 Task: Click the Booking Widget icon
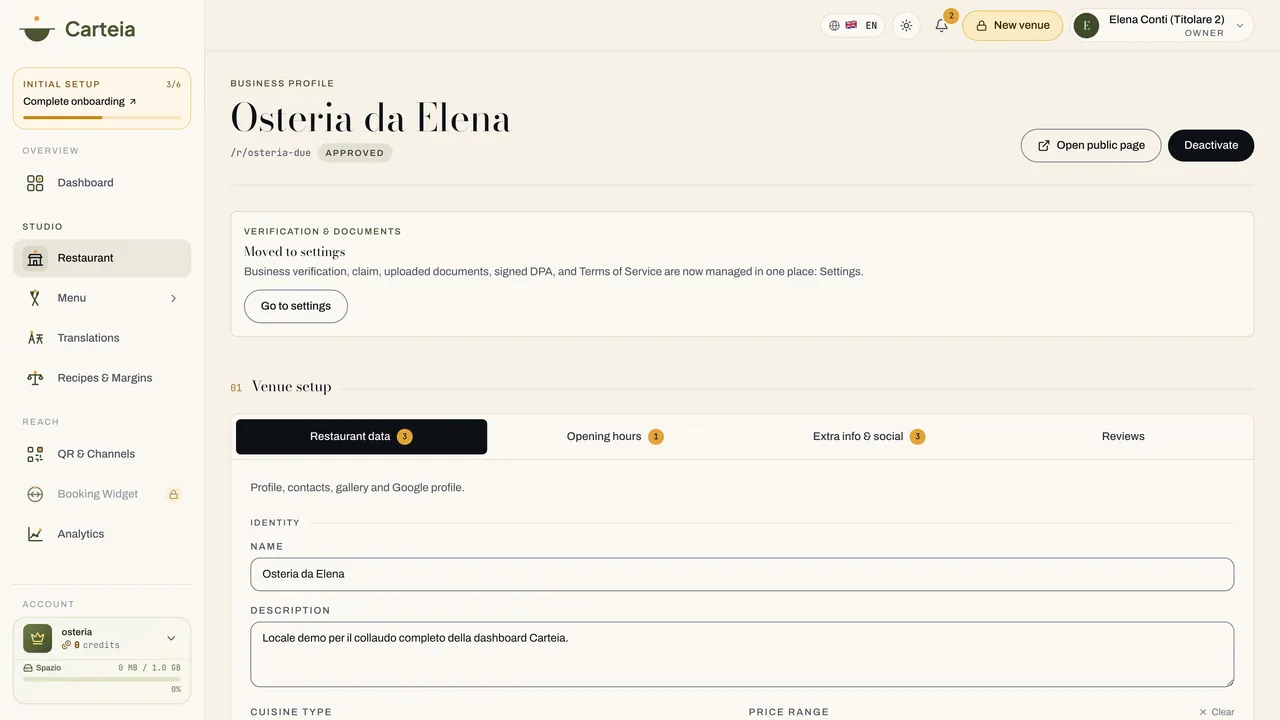(x=35, y=494)
